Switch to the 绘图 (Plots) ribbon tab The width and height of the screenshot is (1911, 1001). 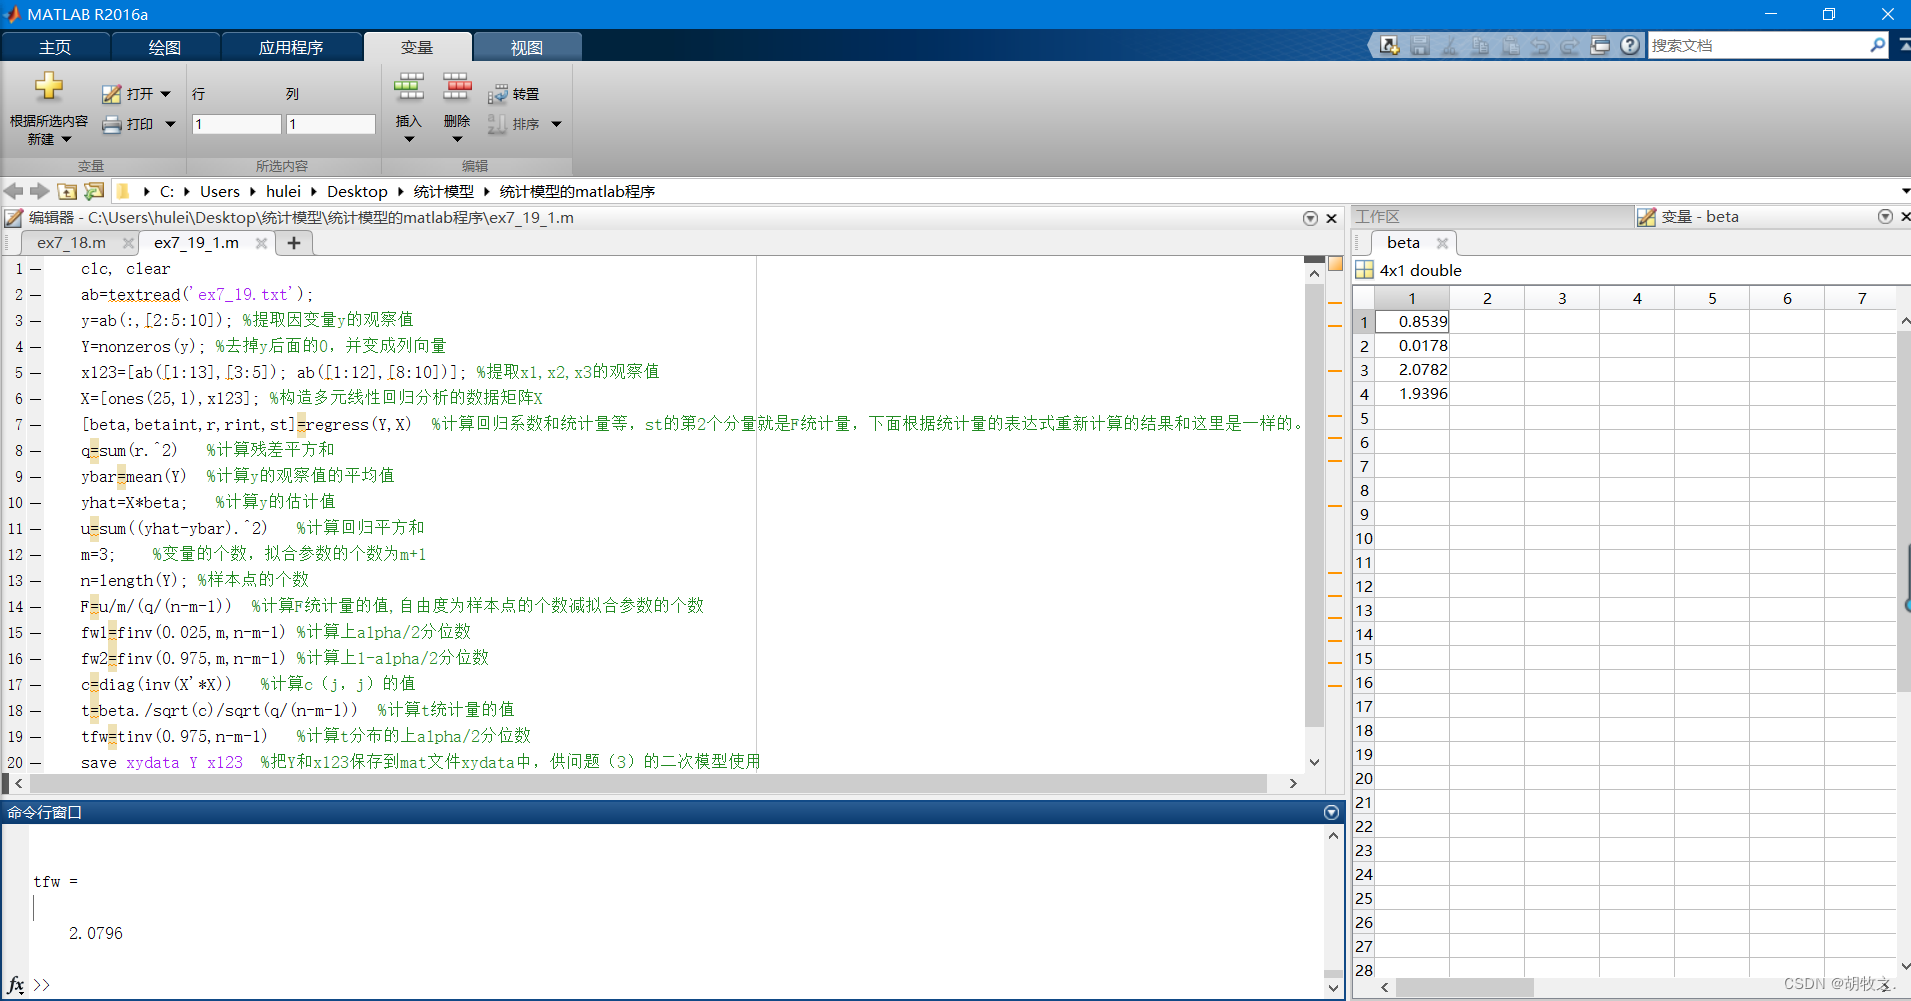(165, 47)
